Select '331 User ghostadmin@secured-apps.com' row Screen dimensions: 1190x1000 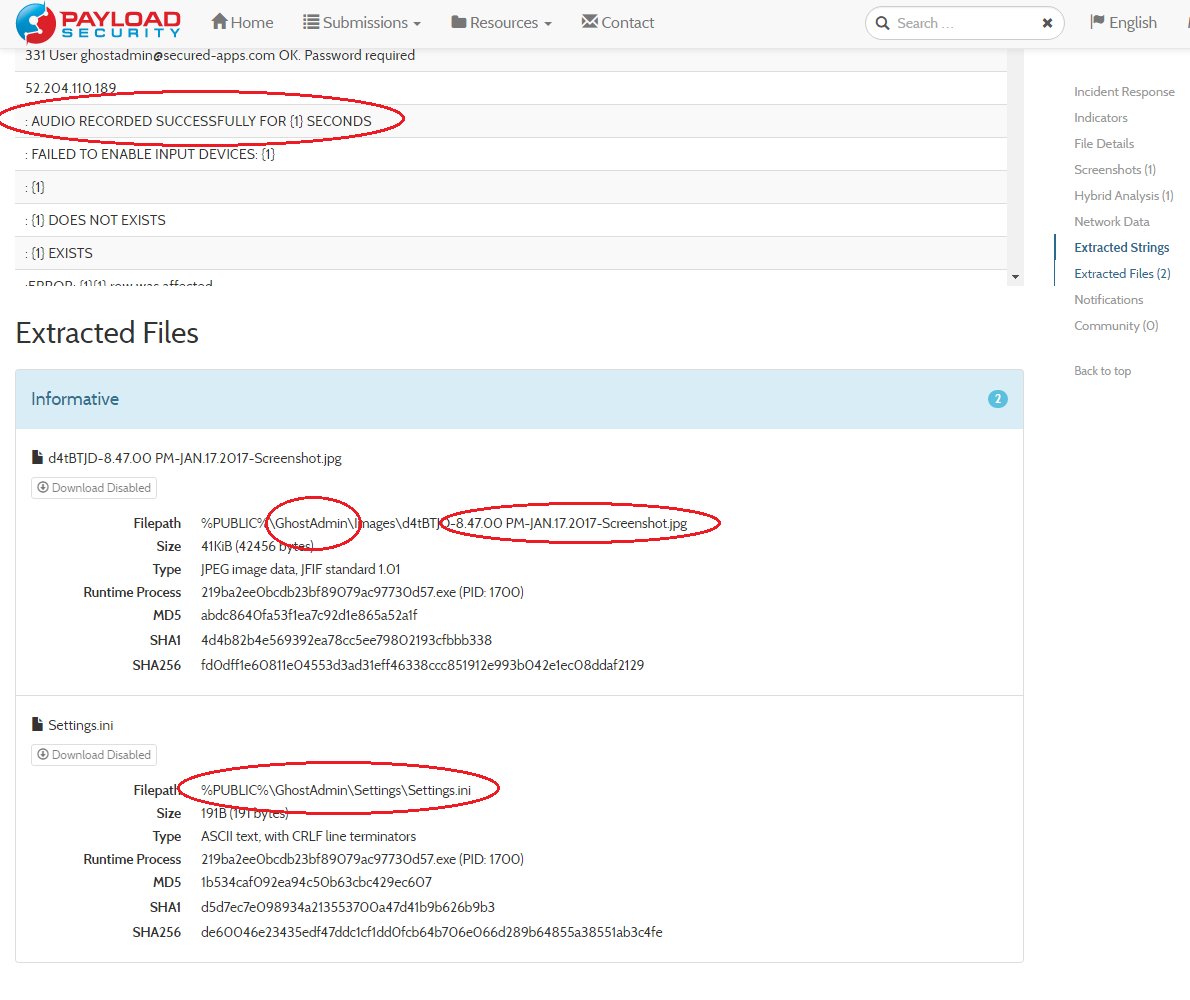(x=511, y=59)
